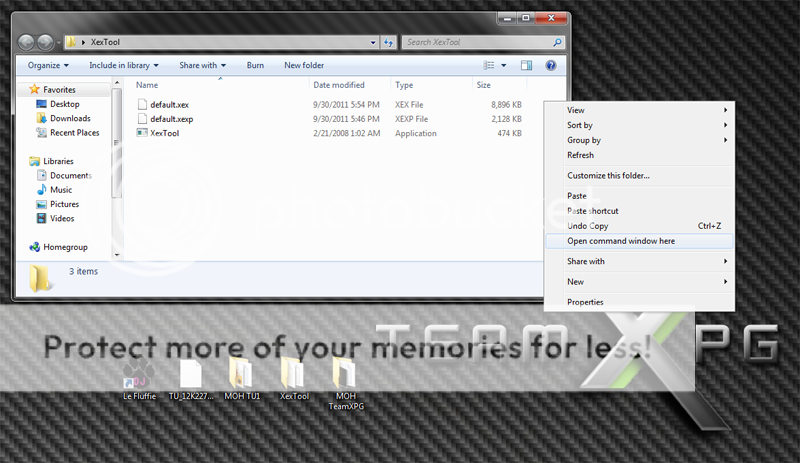Click the New folder button
The height and width of the screenshot is (463, 800).
point(304,66)
